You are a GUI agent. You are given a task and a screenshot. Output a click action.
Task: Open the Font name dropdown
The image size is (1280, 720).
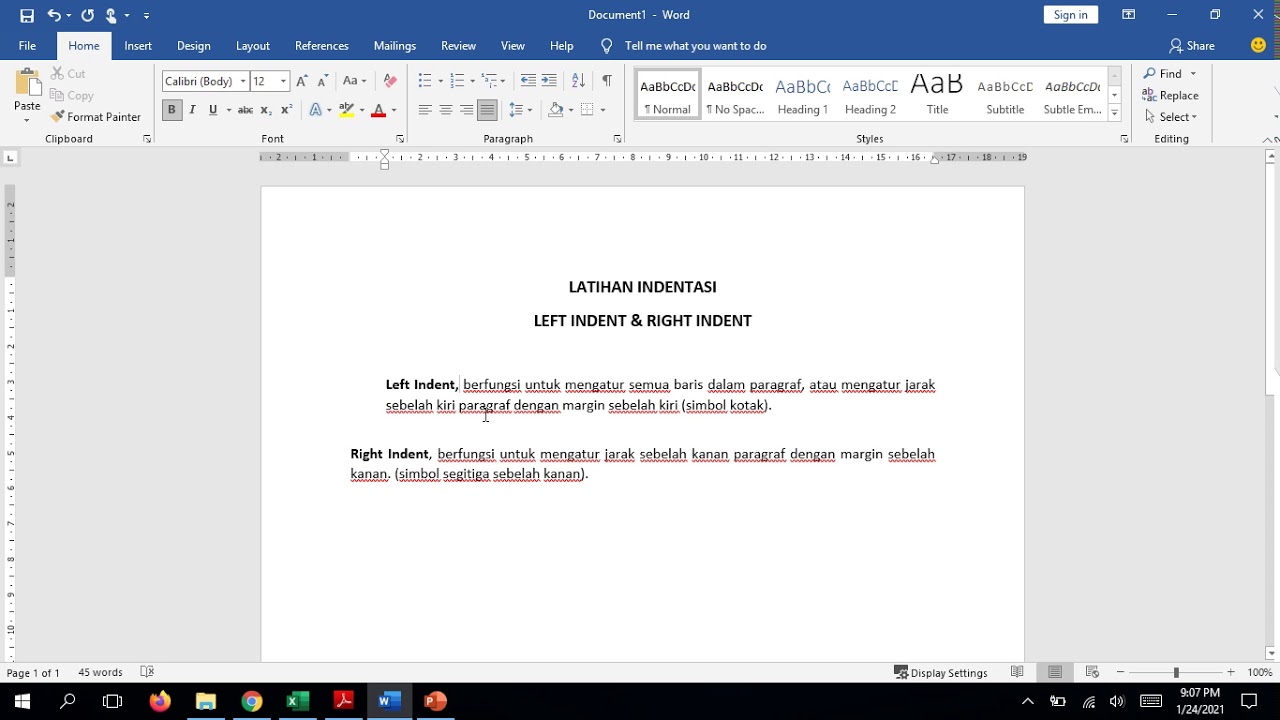(x=243, y=81)
